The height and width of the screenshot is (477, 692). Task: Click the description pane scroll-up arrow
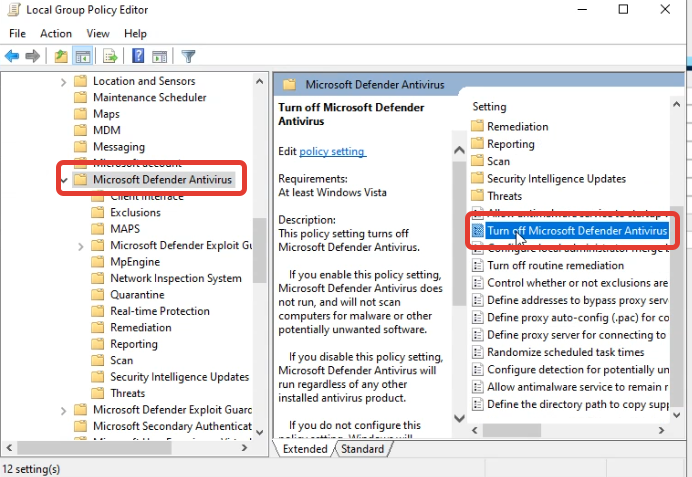point(459,150)
